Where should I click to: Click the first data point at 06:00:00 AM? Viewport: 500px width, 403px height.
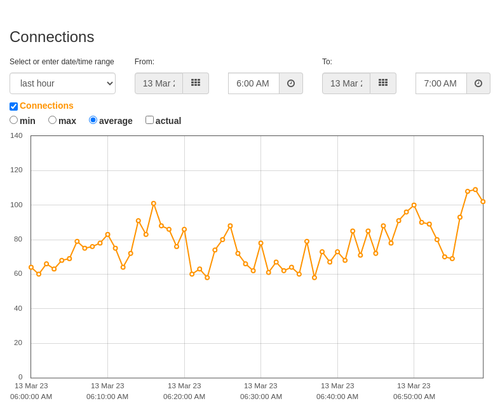tap(31, 267)
